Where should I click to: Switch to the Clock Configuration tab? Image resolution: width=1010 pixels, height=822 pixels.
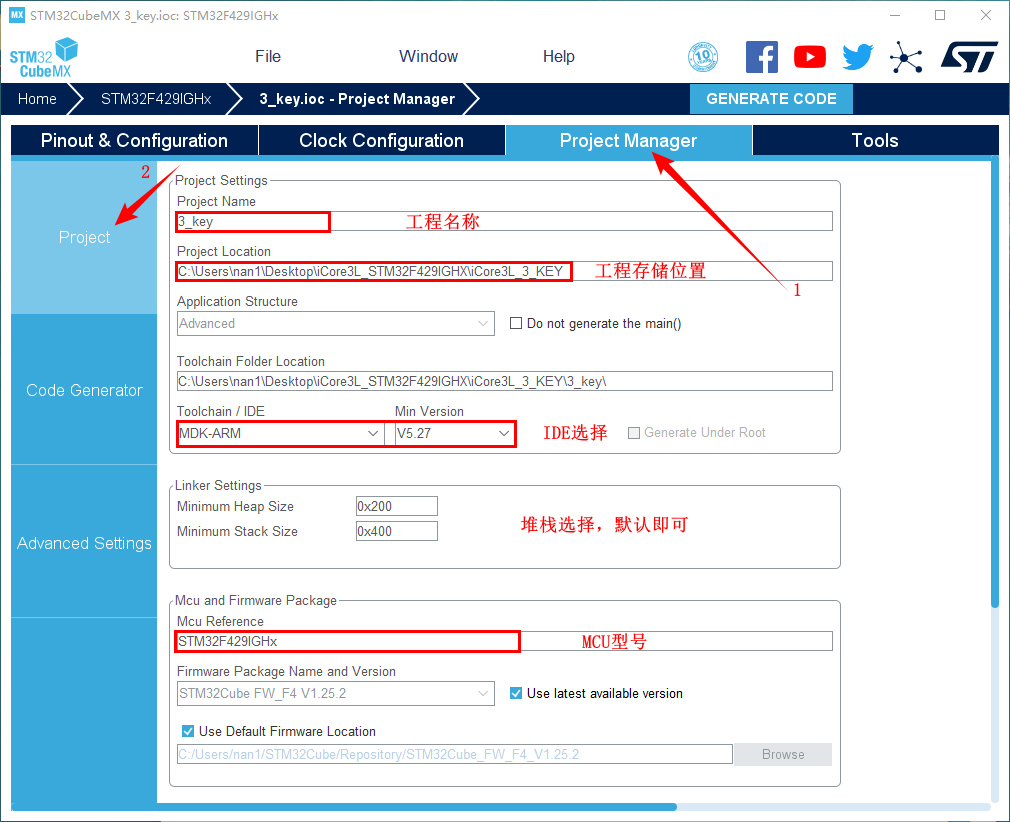[x=381, y=141]
